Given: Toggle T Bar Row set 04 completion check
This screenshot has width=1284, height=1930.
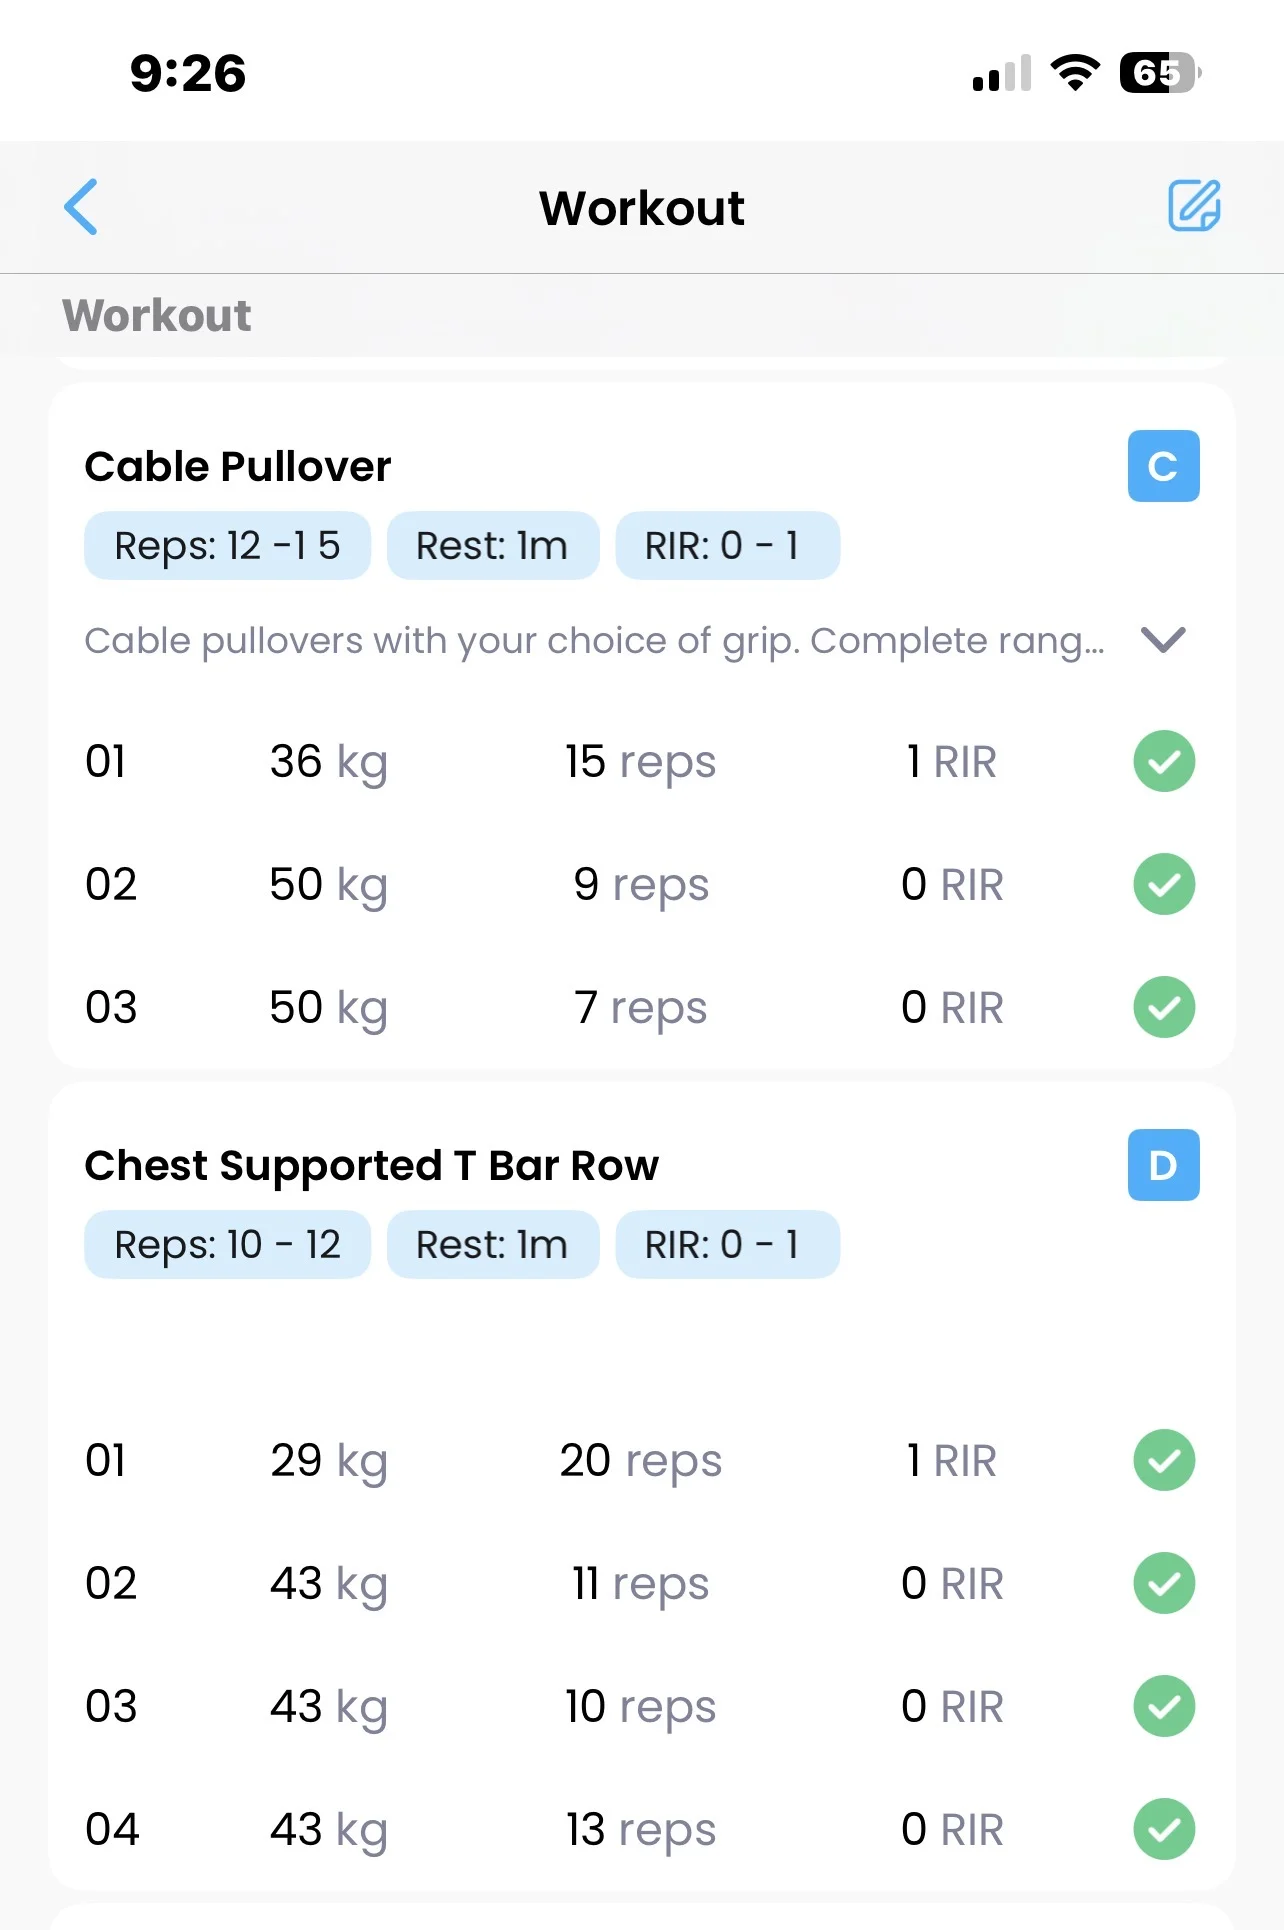Looking at the screenshot, I should point(1164,1829).
